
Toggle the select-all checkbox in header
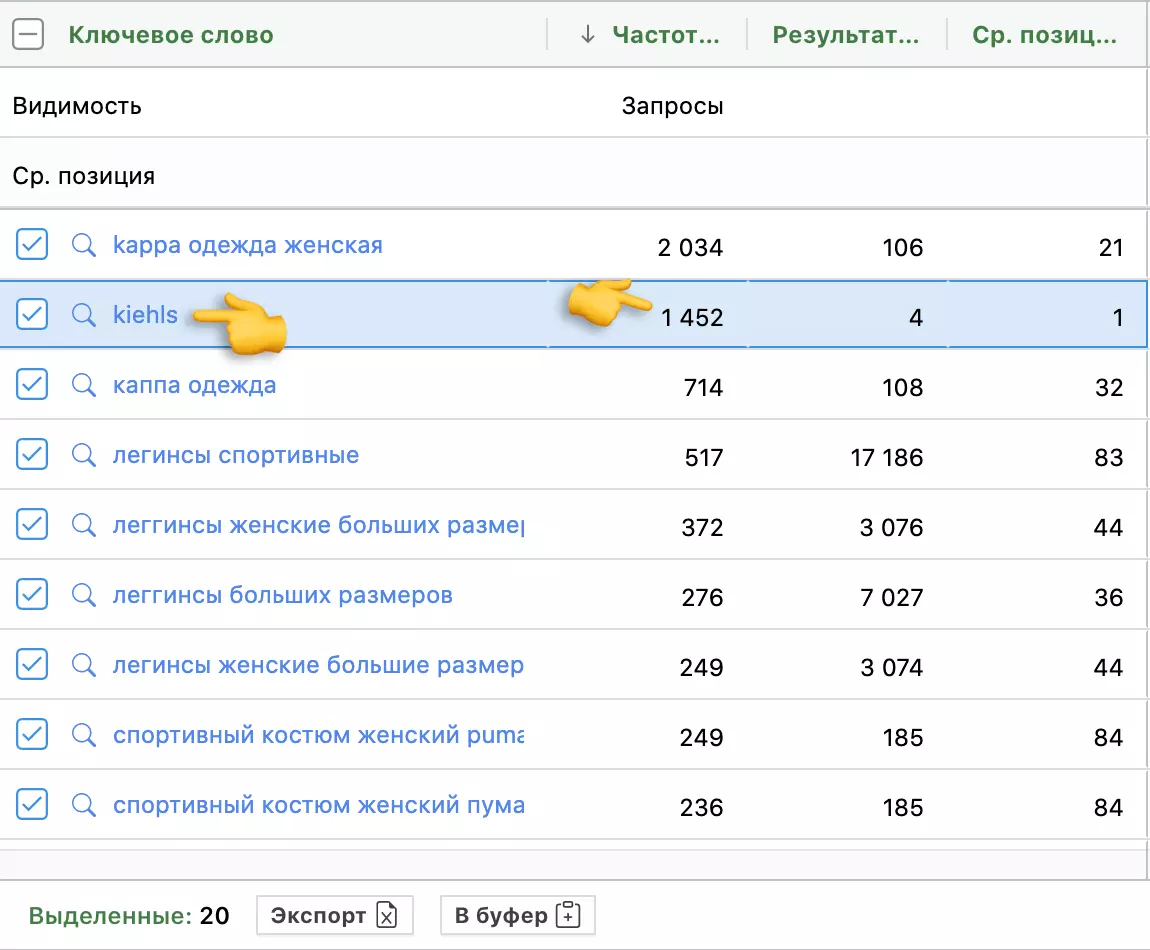pos(28,34)
